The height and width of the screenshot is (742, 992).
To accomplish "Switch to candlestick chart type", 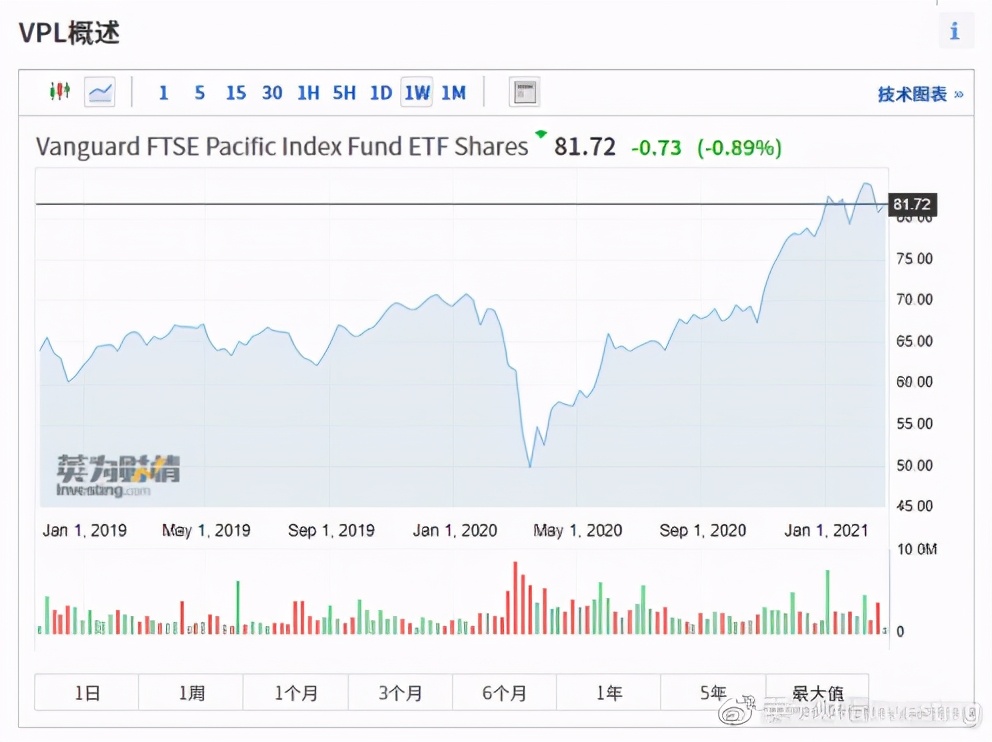I will click(x=60, y=92).
